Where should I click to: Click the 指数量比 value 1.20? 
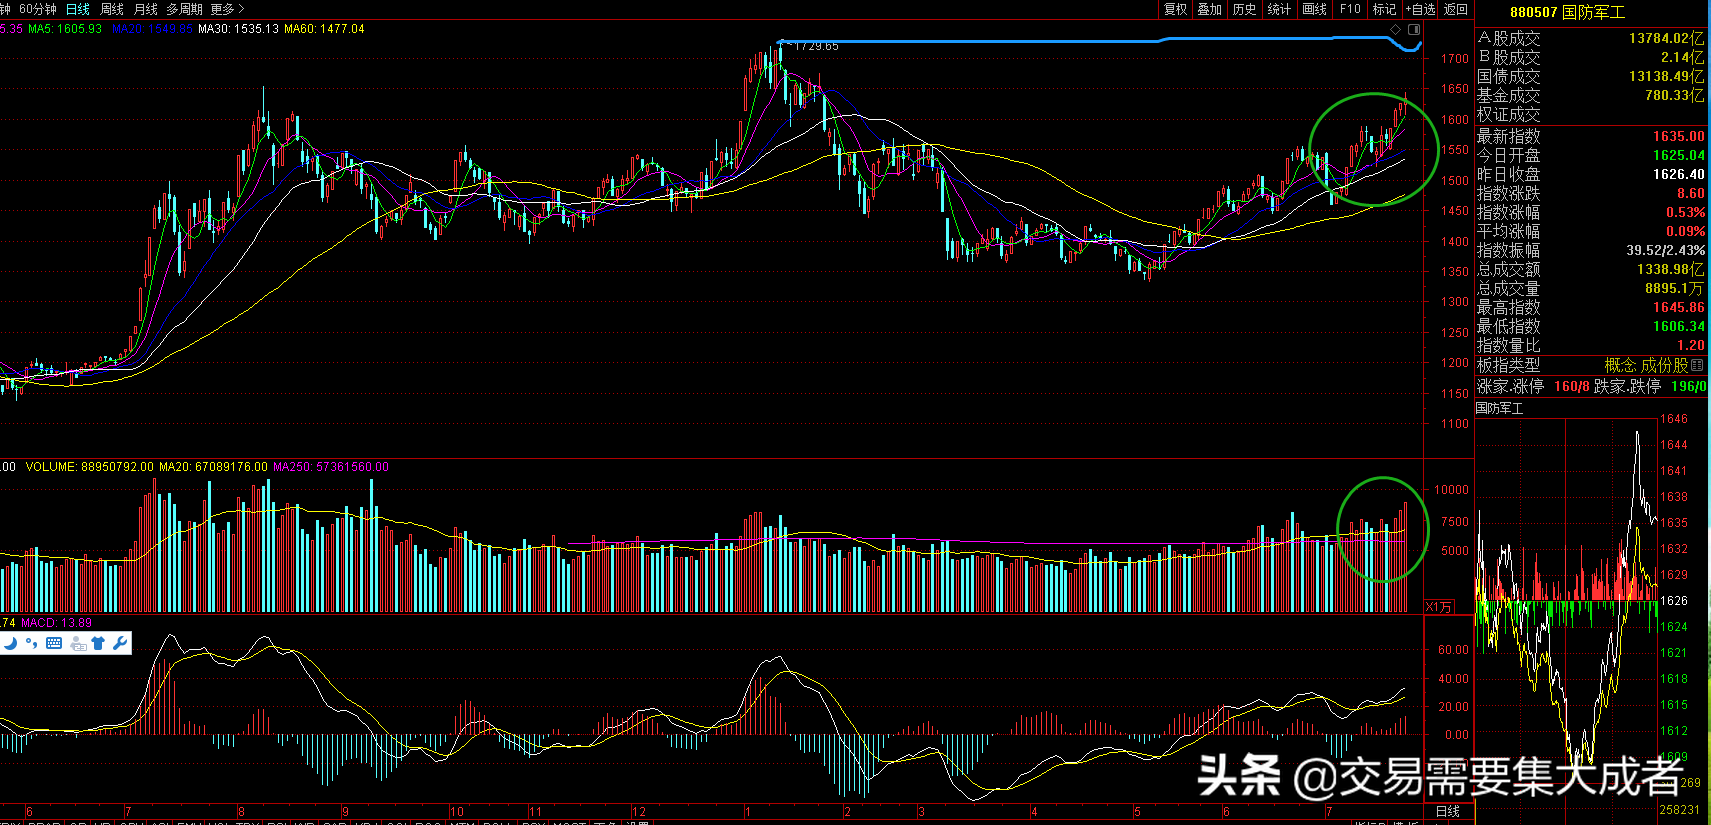point(1691,346)
